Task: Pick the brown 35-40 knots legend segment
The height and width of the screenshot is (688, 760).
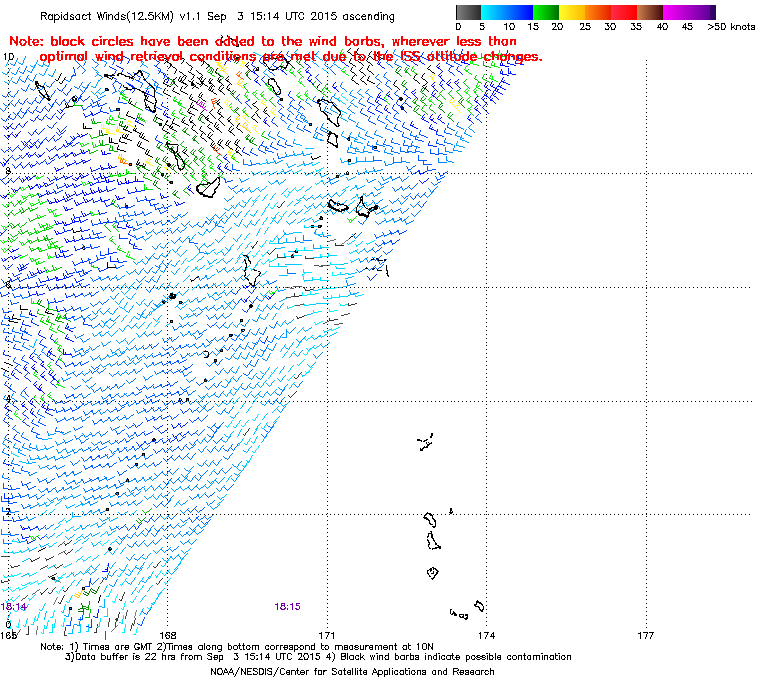Action: click(649, 12)
